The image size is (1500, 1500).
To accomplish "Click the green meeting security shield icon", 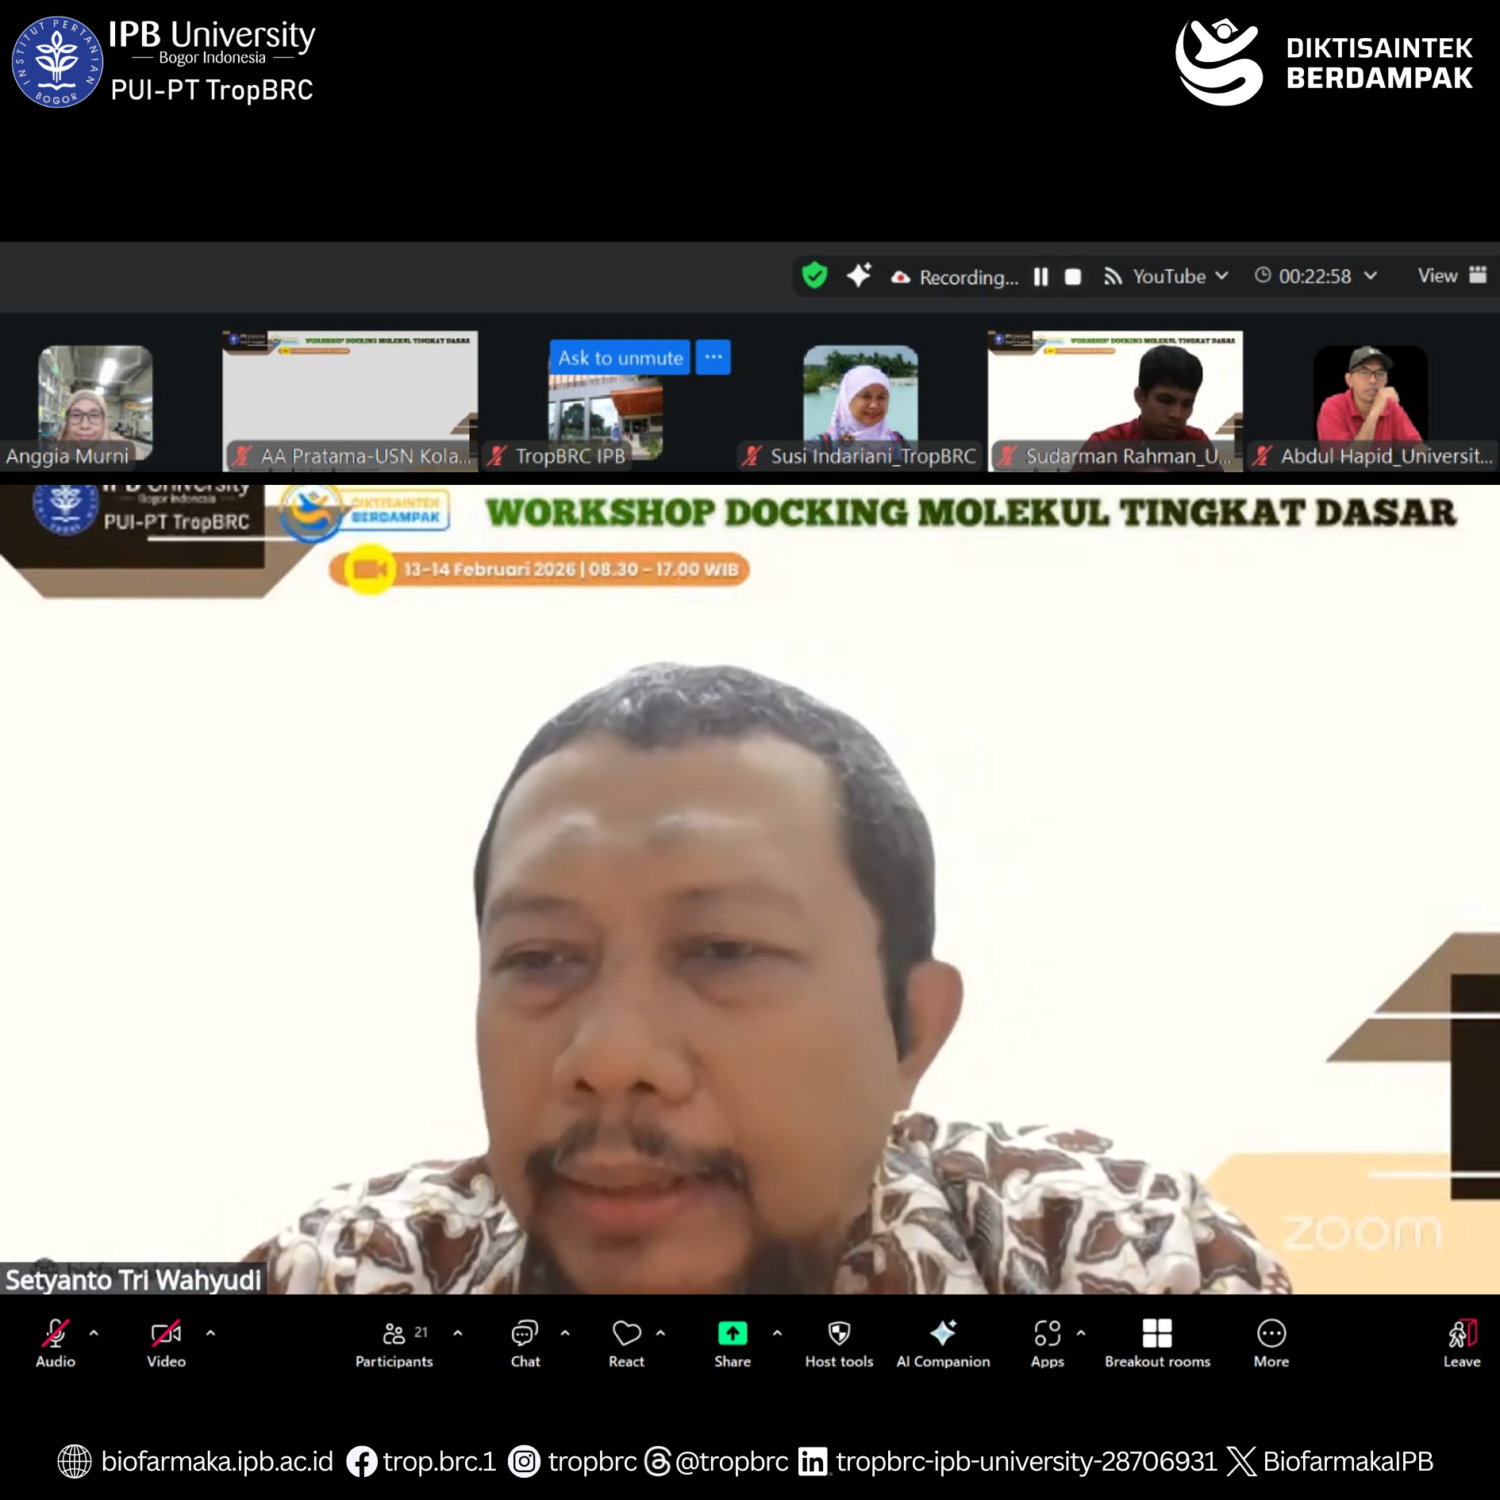I will (815, 277).
